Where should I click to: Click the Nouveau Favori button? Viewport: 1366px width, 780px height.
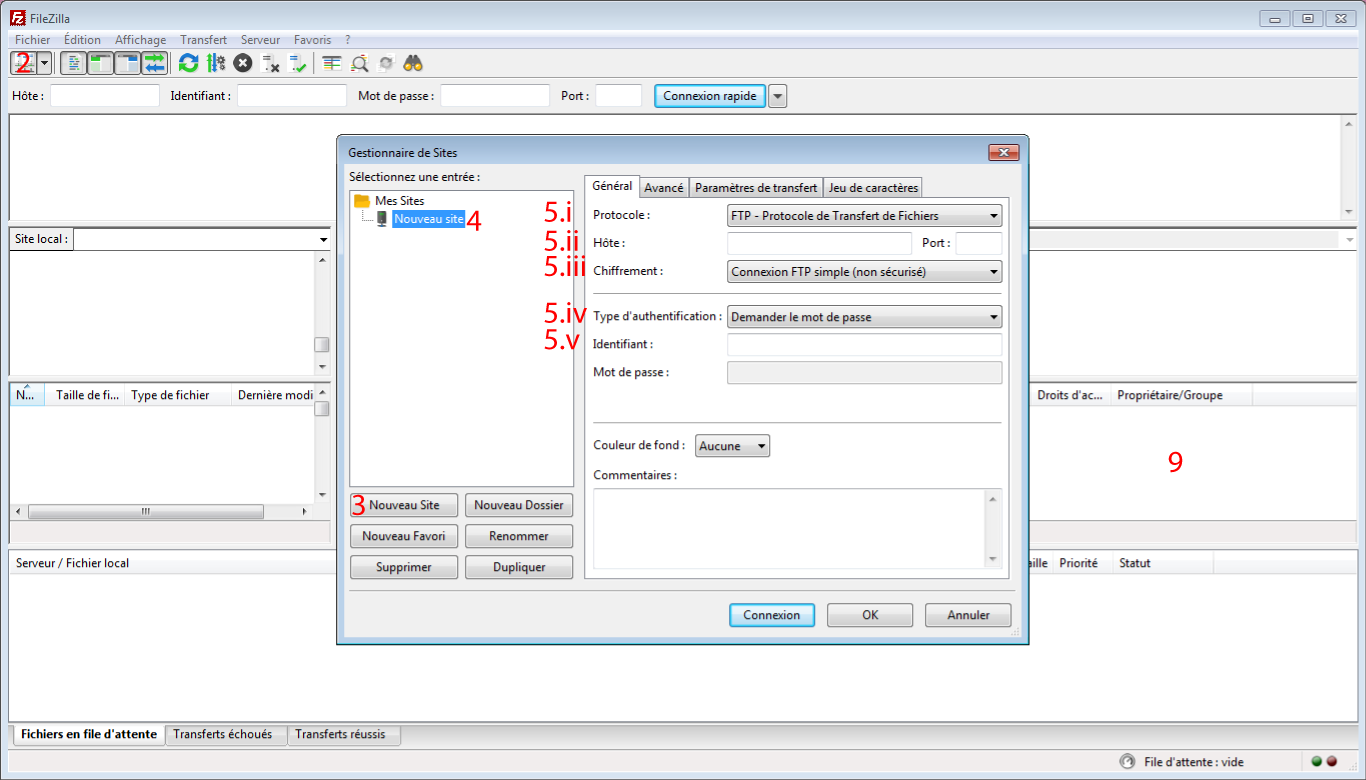(404, 536)
